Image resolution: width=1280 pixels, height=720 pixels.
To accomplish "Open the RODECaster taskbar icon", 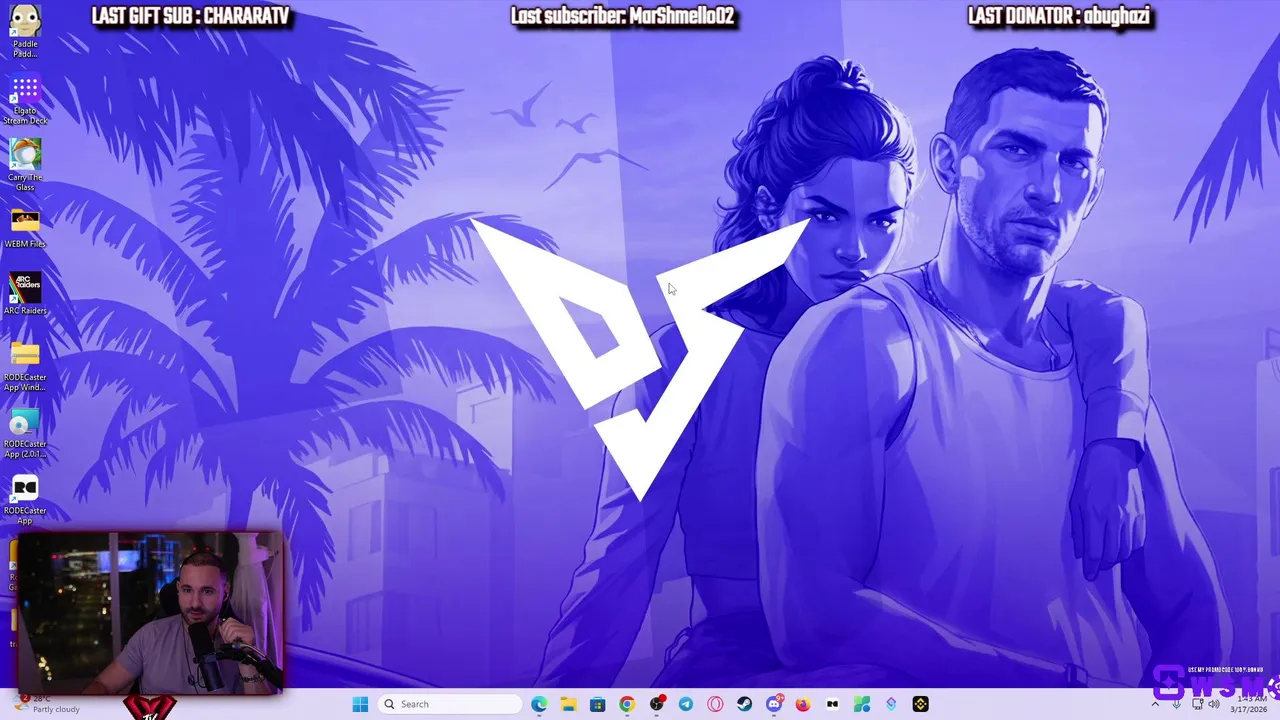I will [x=832, y=704].
